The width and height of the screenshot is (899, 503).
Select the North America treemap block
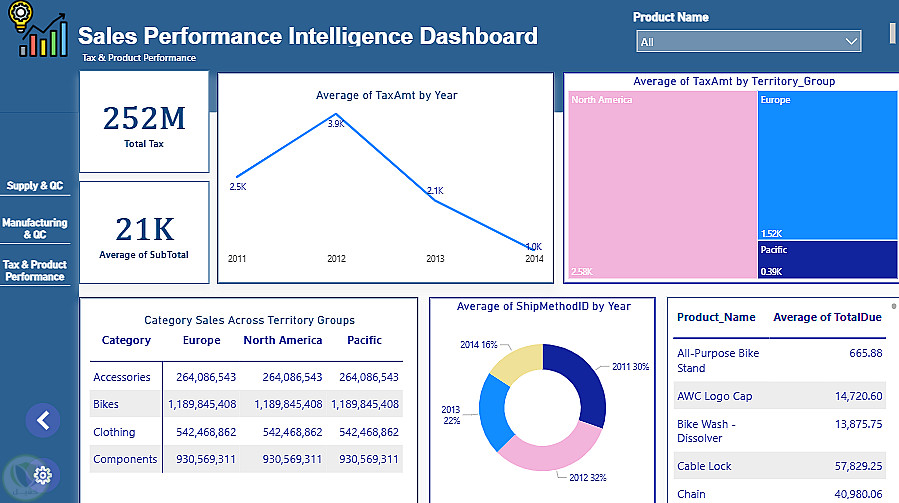[662, 185]
